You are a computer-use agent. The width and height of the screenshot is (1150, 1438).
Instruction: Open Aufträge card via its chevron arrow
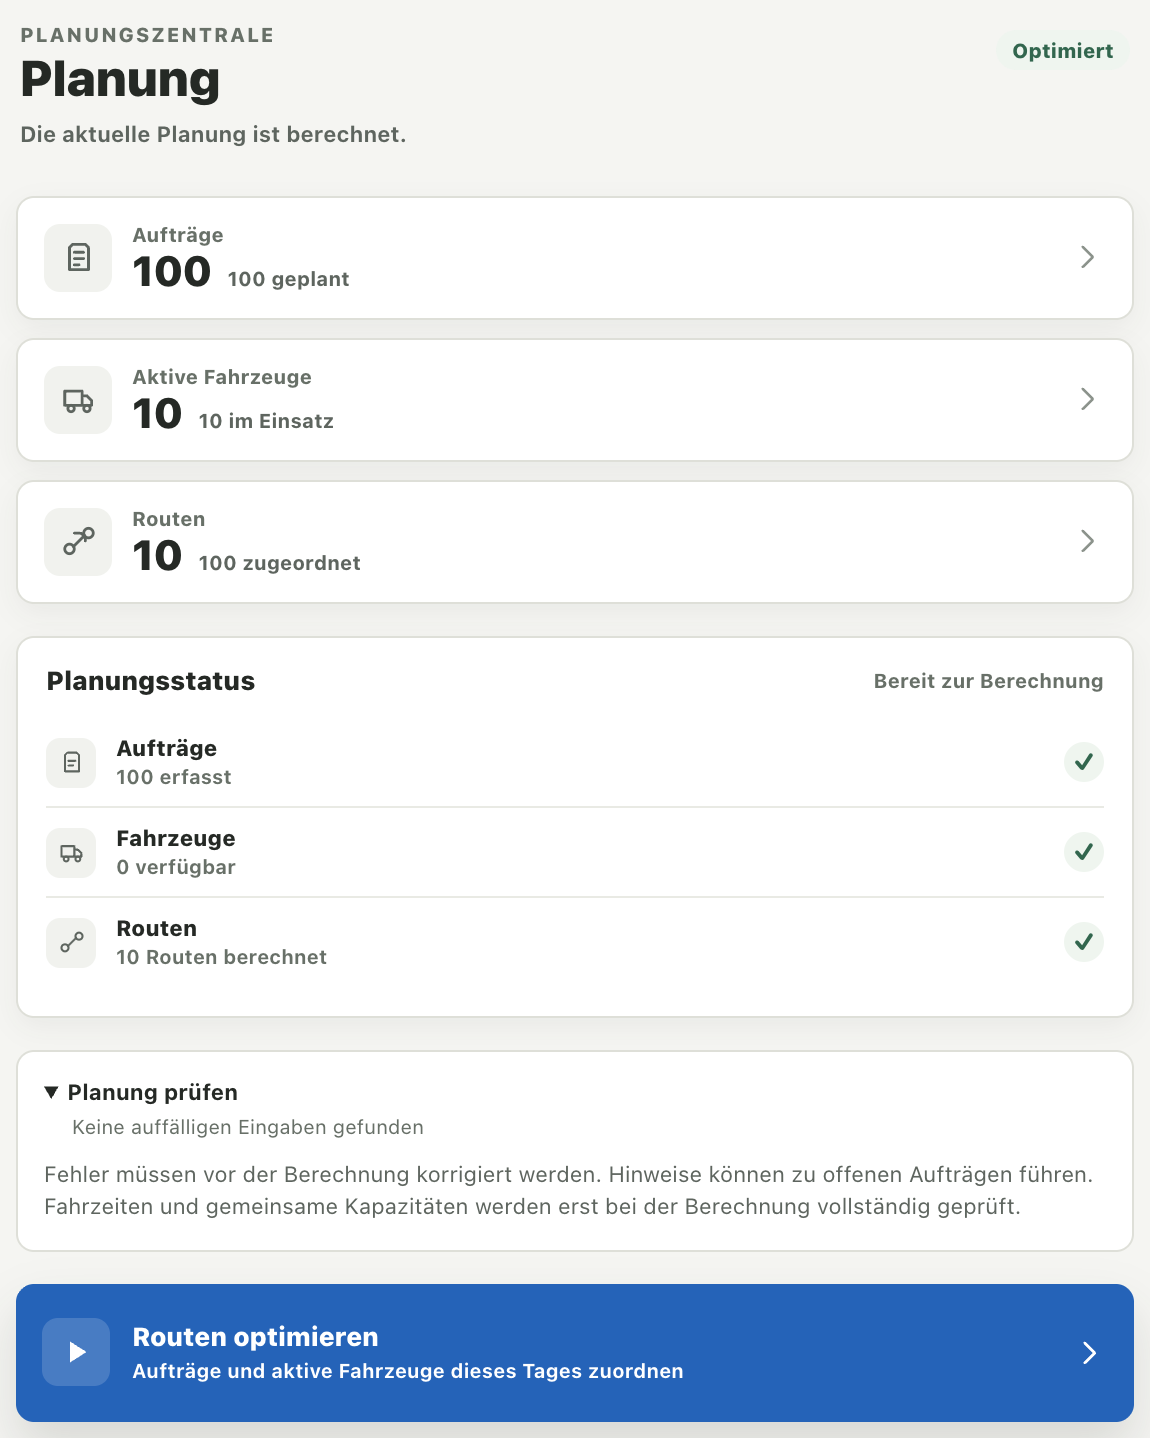pyautogui.click(x=1088, y=257)
